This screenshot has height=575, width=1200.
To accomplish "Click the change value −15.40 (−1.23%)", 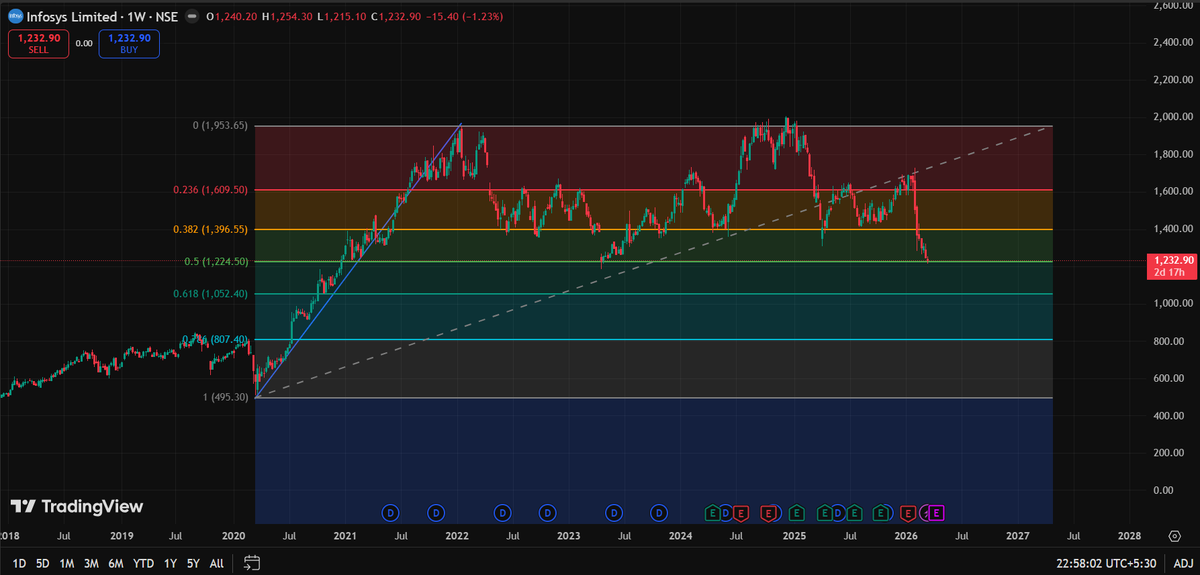I will point(465,17).
